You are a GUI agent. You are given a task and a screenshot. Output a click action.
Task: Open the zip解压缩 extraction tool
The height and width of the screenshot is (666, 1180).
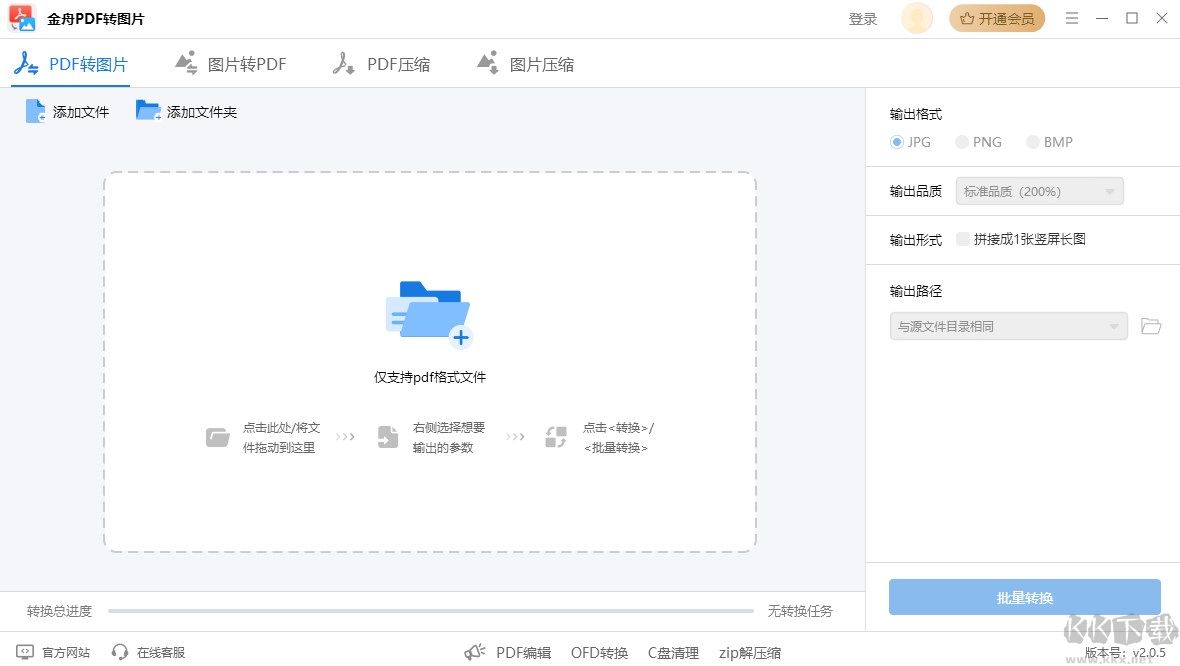point(750,652)
